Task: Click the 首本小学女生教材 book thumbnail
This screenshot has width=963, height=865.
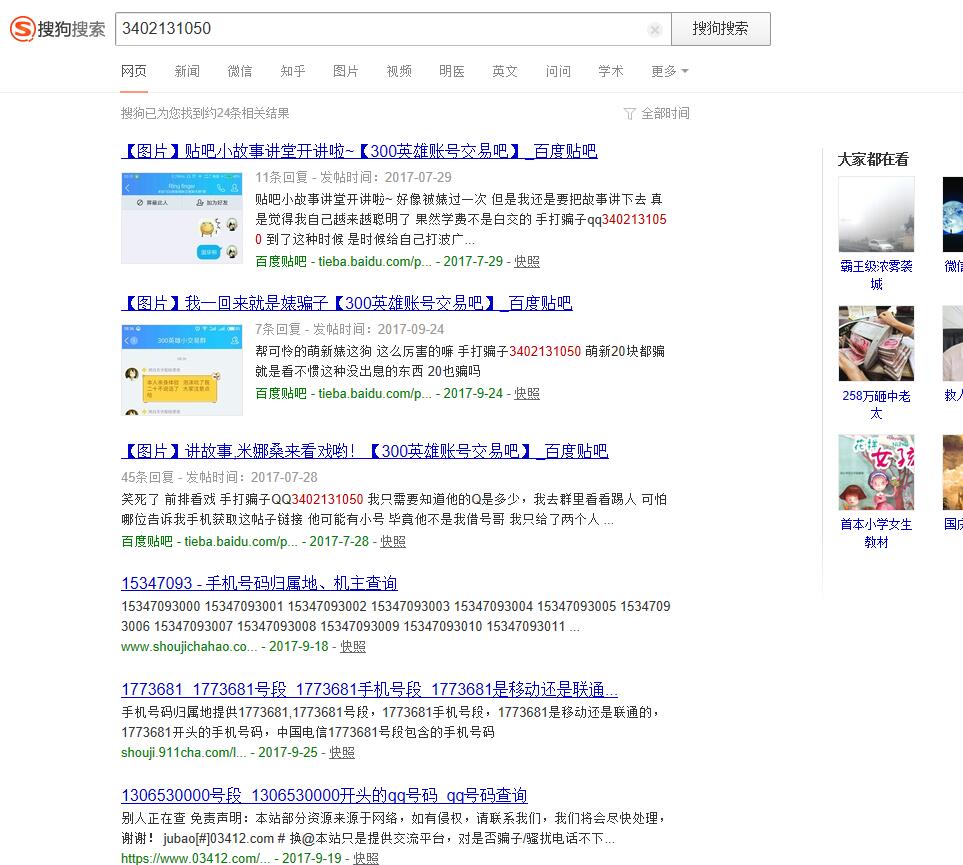Action: [x=876, y=472]
